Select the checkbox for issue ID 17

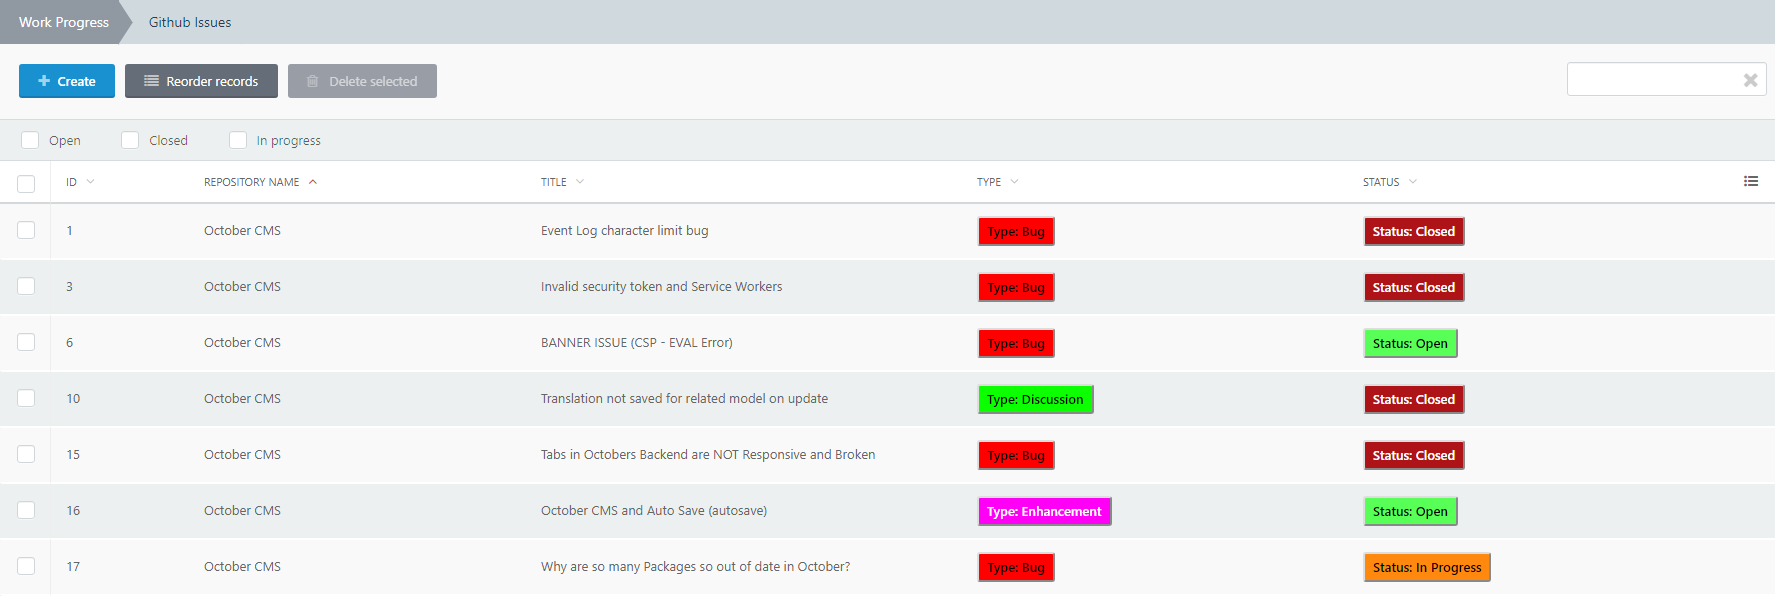tap(26, 566)
